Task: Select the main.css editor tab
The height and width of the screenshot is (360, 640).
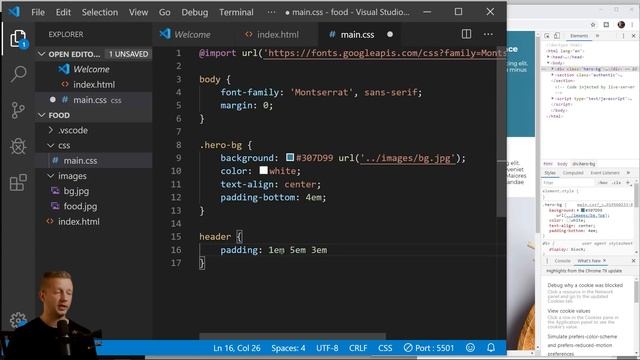Action: 359,34
